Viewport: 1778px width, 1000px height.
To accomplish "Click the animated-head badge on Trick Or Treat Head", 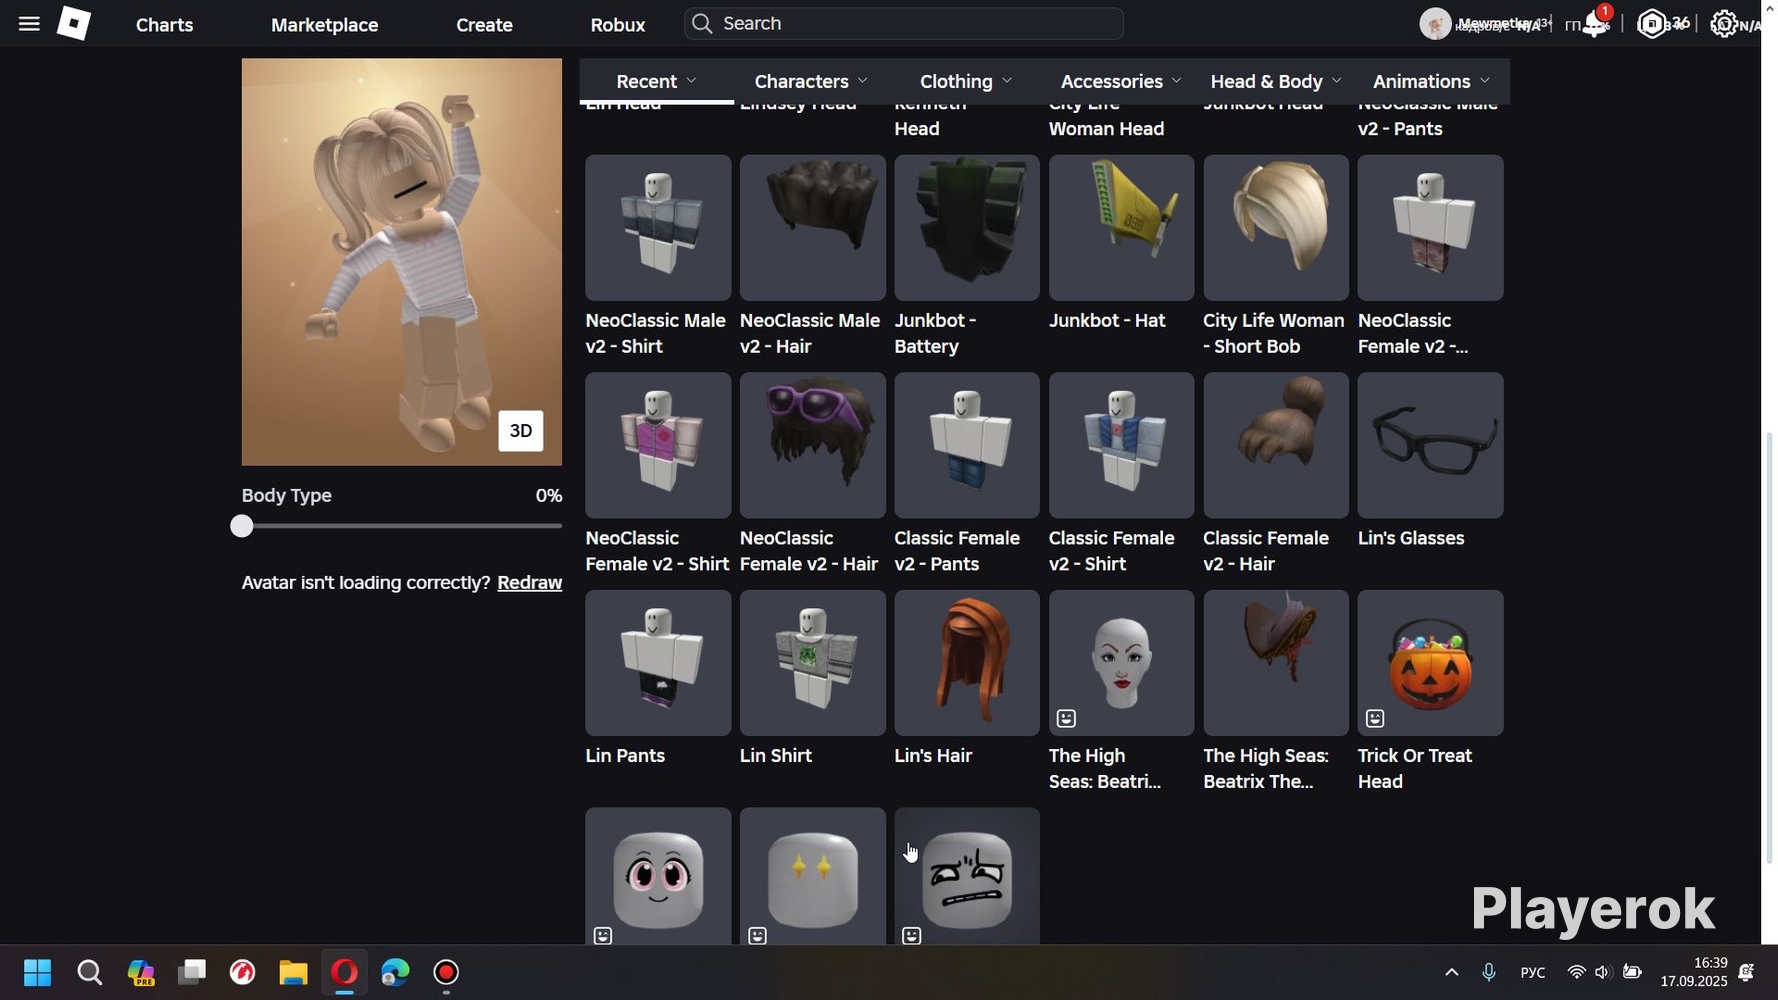I will pyautogui.click(x=1375, y=718).
